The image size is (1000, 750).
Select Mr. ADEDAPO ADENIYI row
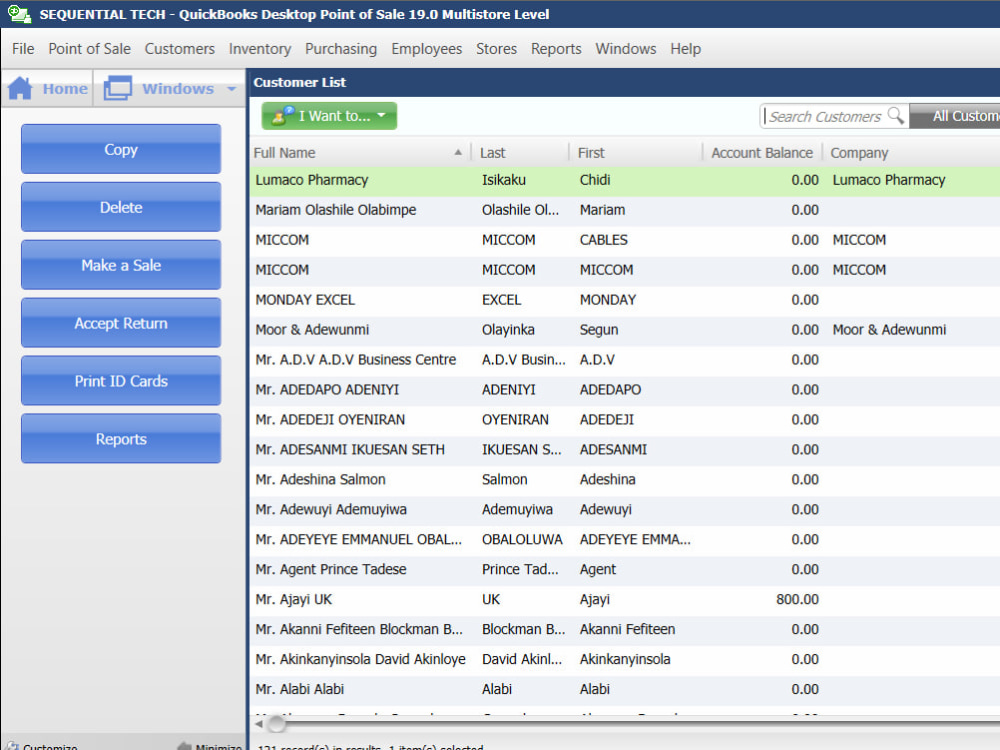point(625,390)
